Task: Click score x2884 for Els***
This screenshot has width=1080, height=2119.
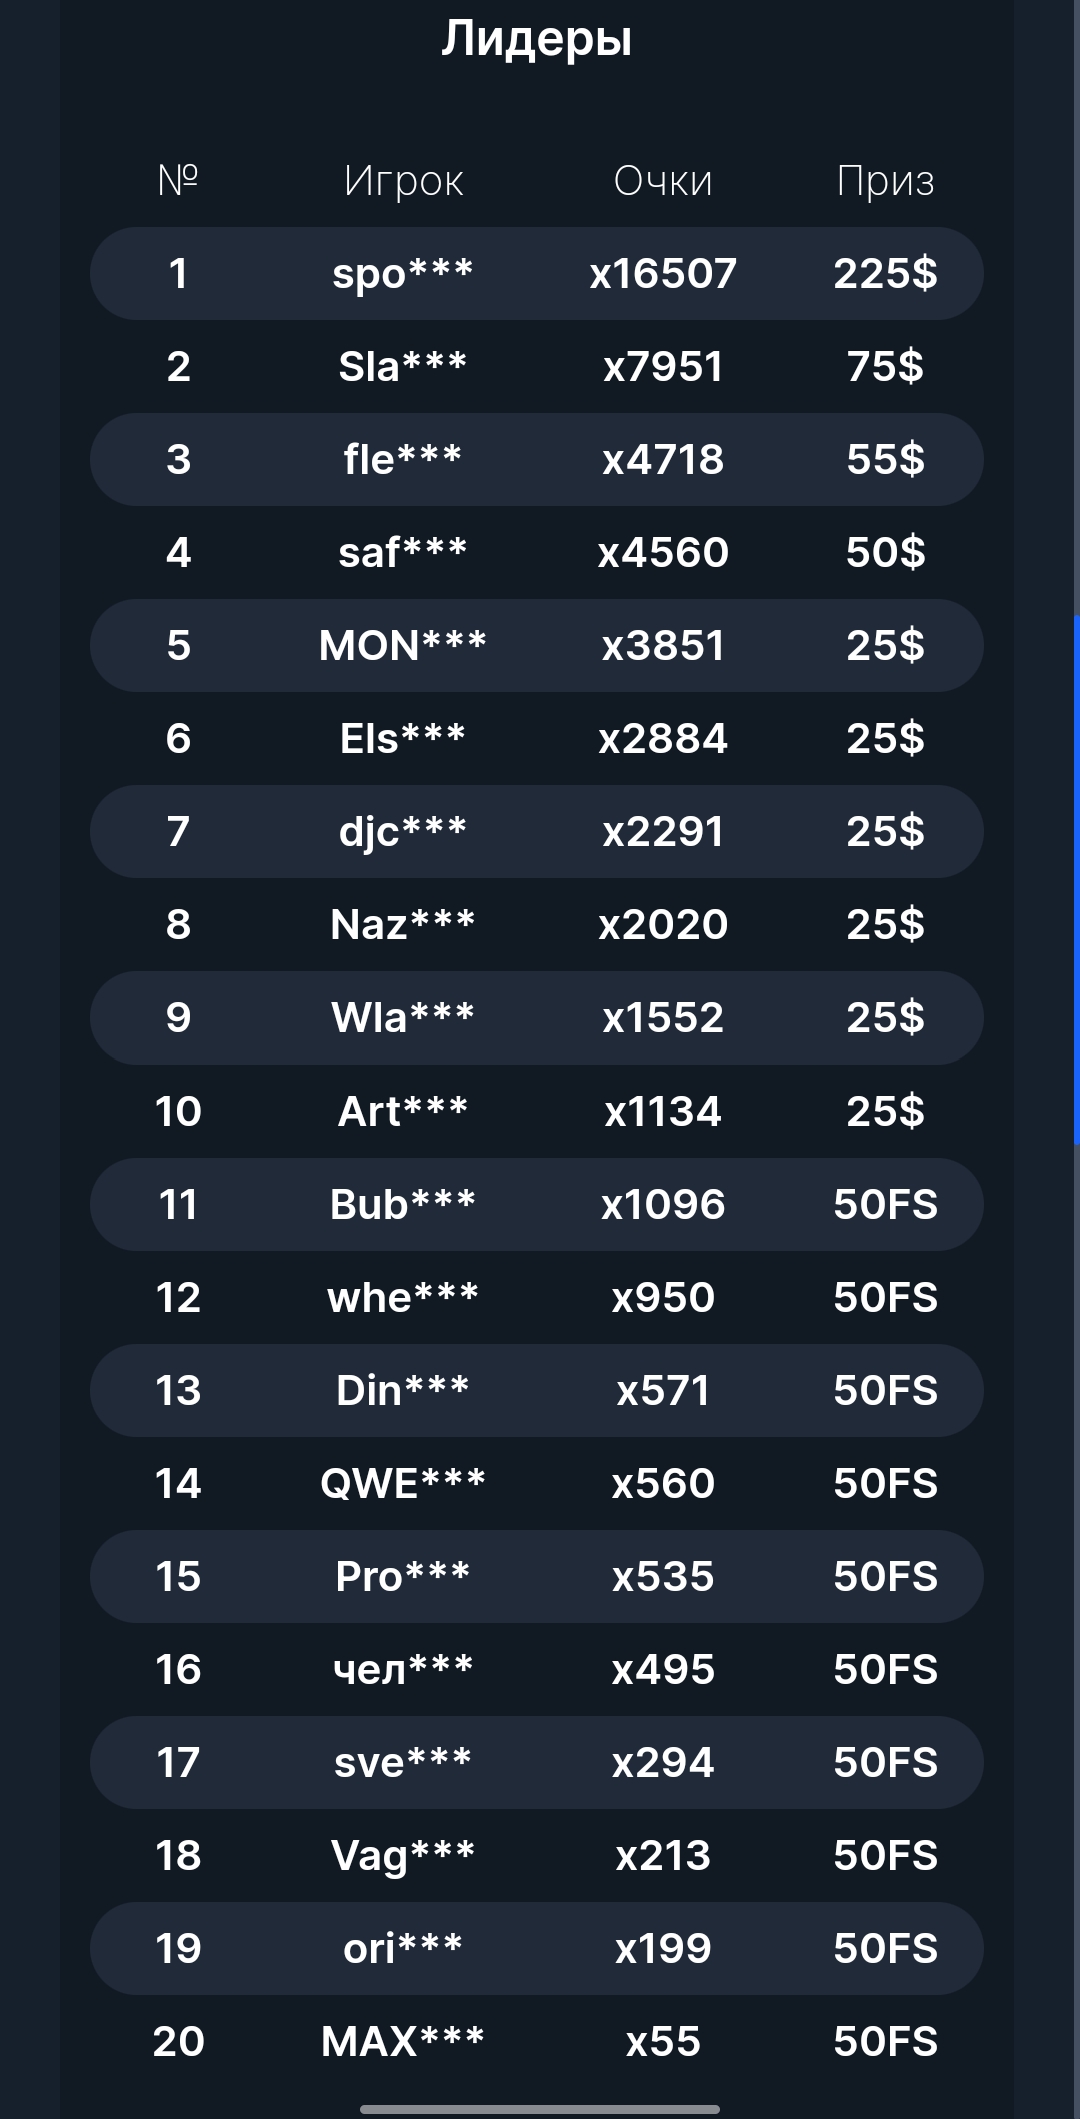Action: 663,738
